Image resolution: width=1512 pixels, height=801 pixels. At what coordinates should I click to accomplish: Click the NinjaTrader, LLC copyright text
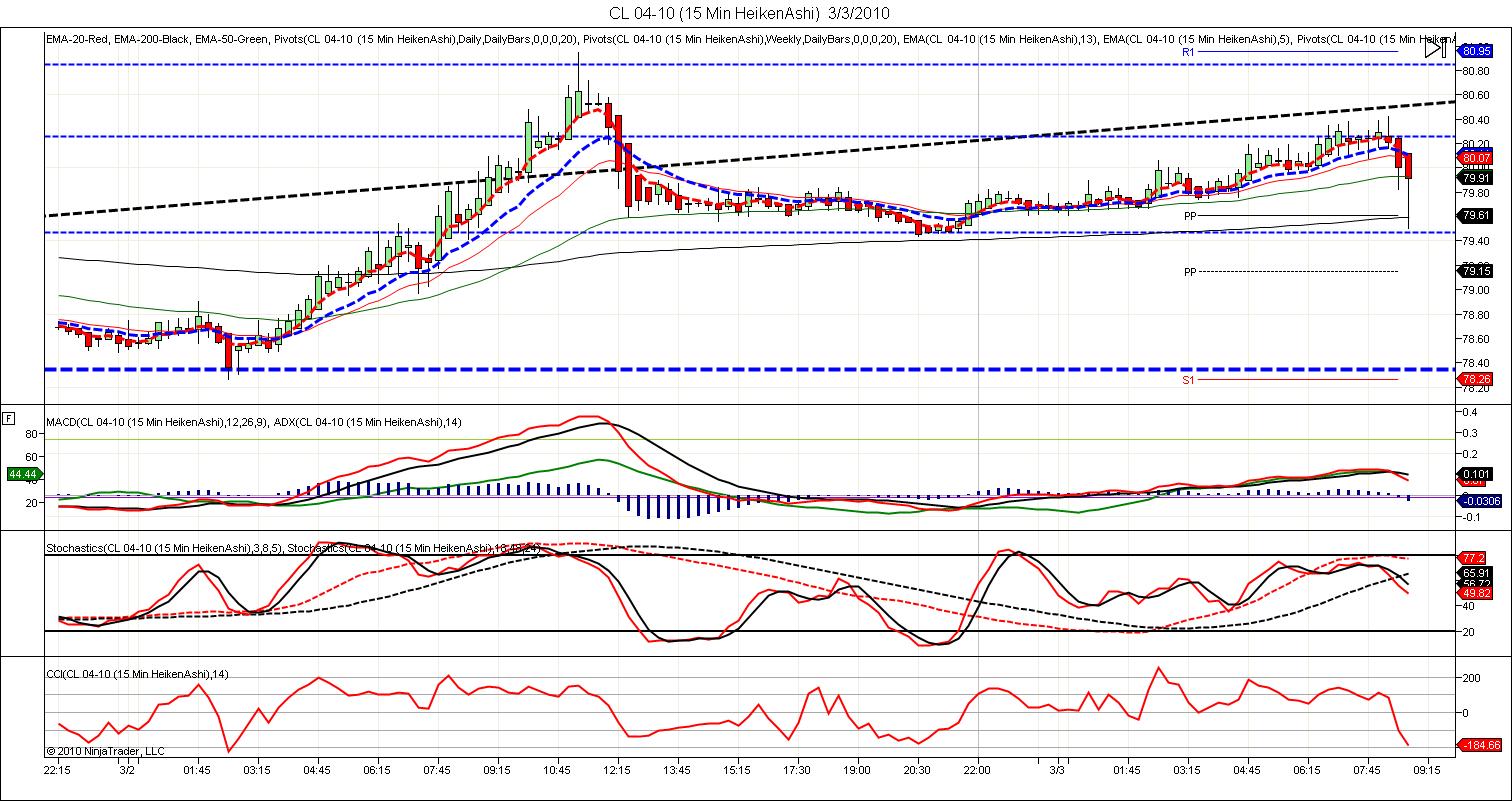[106, 751]
